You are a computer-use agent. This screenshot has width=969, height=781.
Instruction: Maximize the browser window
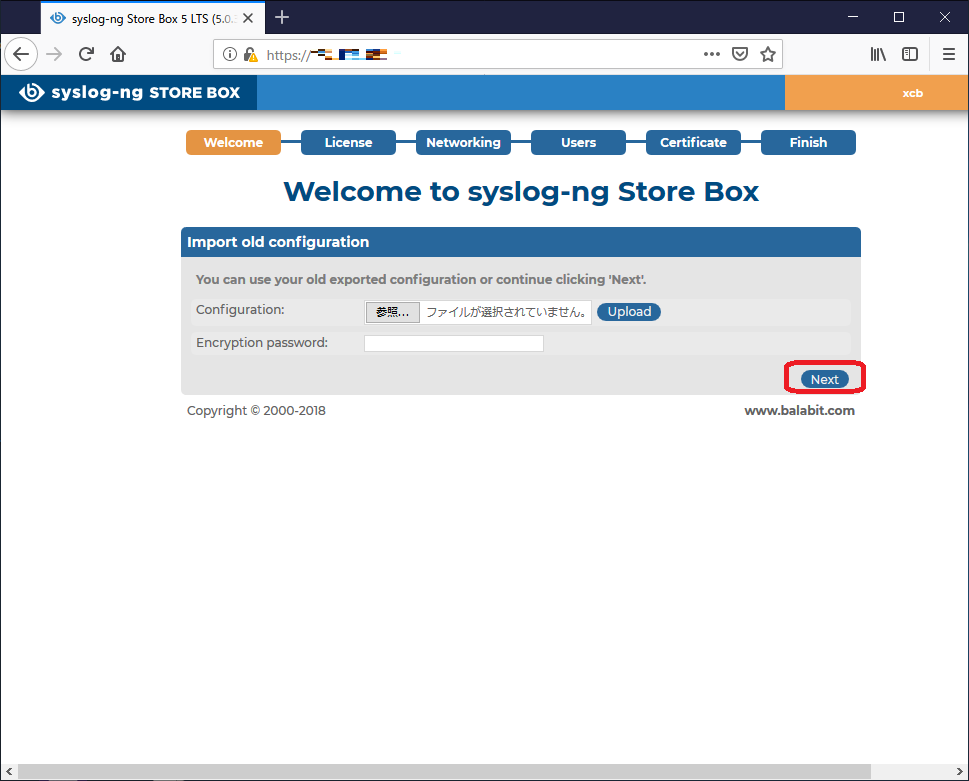[899, 17]
